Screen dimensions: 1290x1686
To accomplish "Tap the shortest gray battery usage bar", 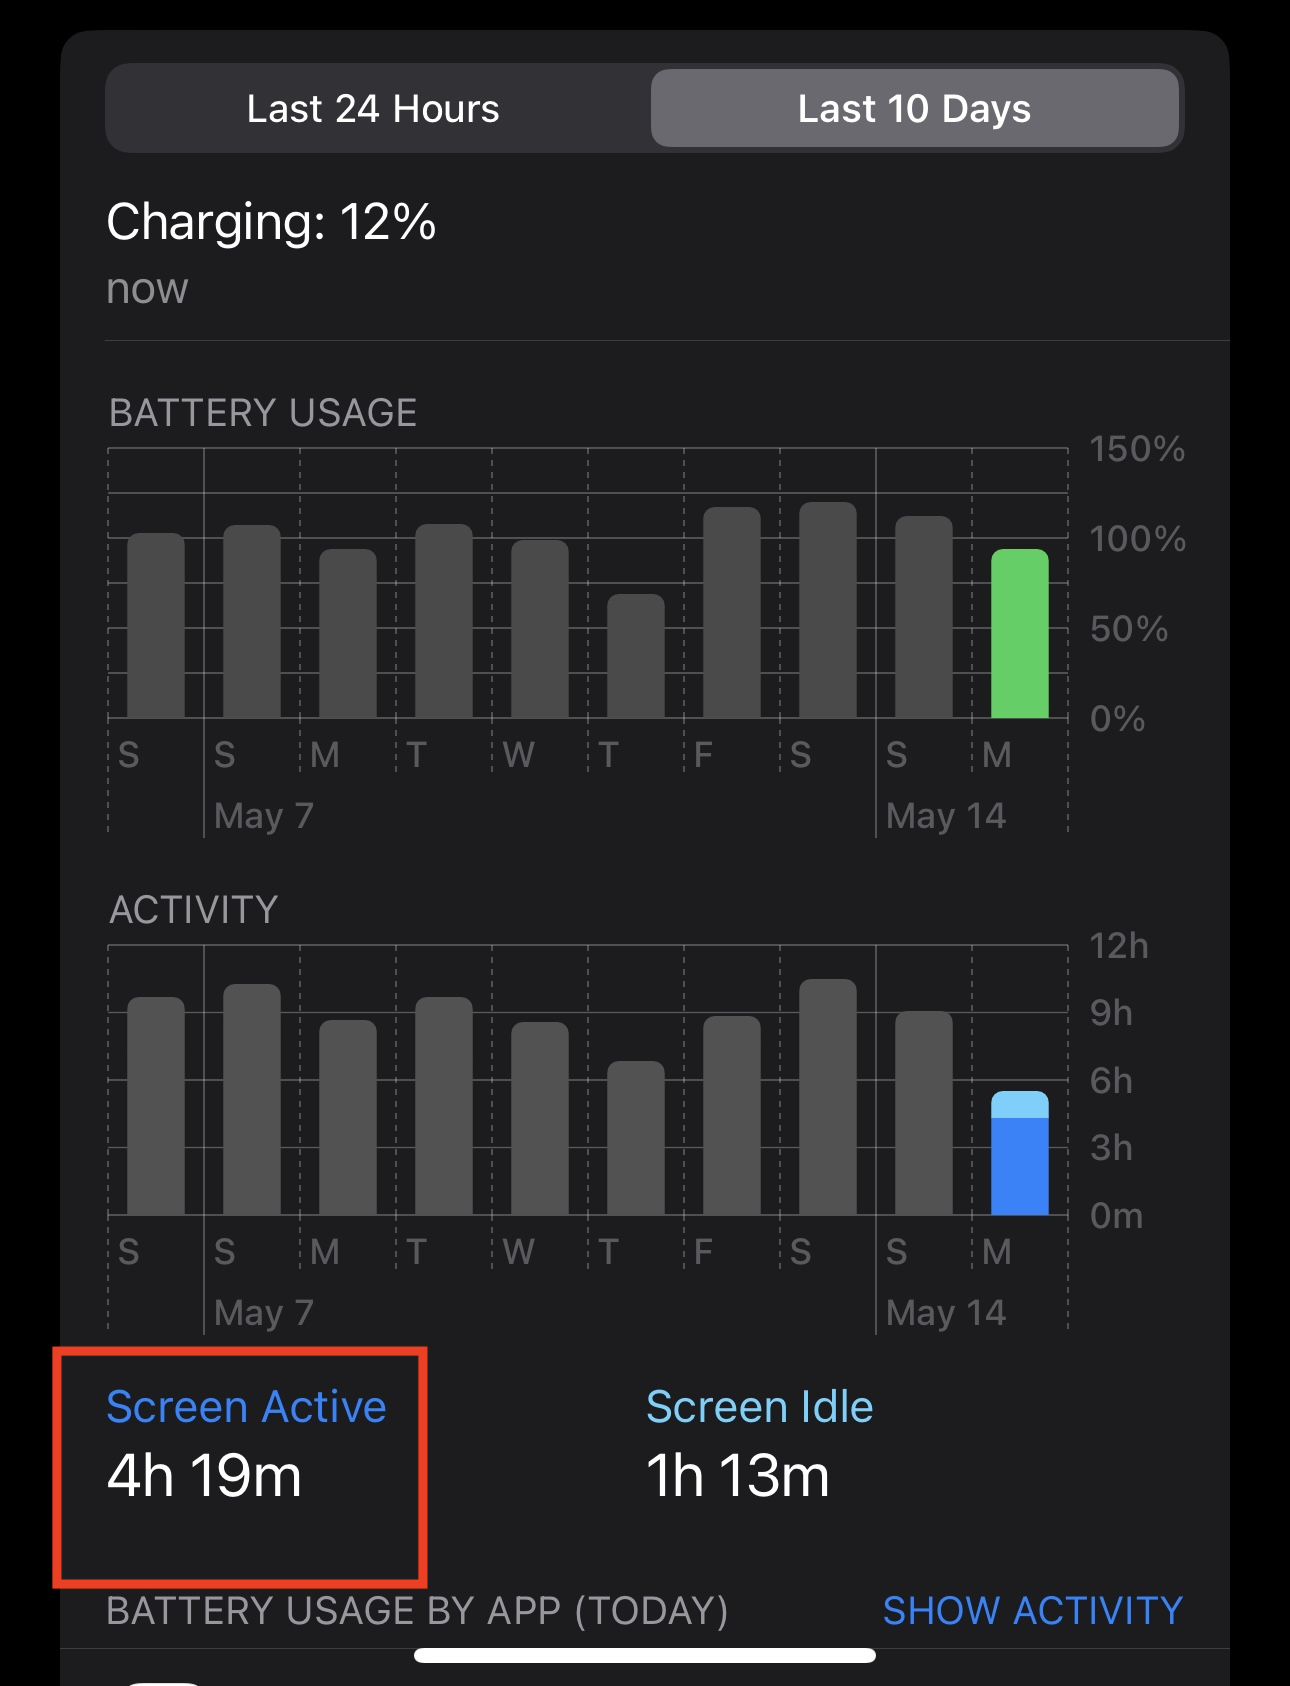I will tap(636, 656).
